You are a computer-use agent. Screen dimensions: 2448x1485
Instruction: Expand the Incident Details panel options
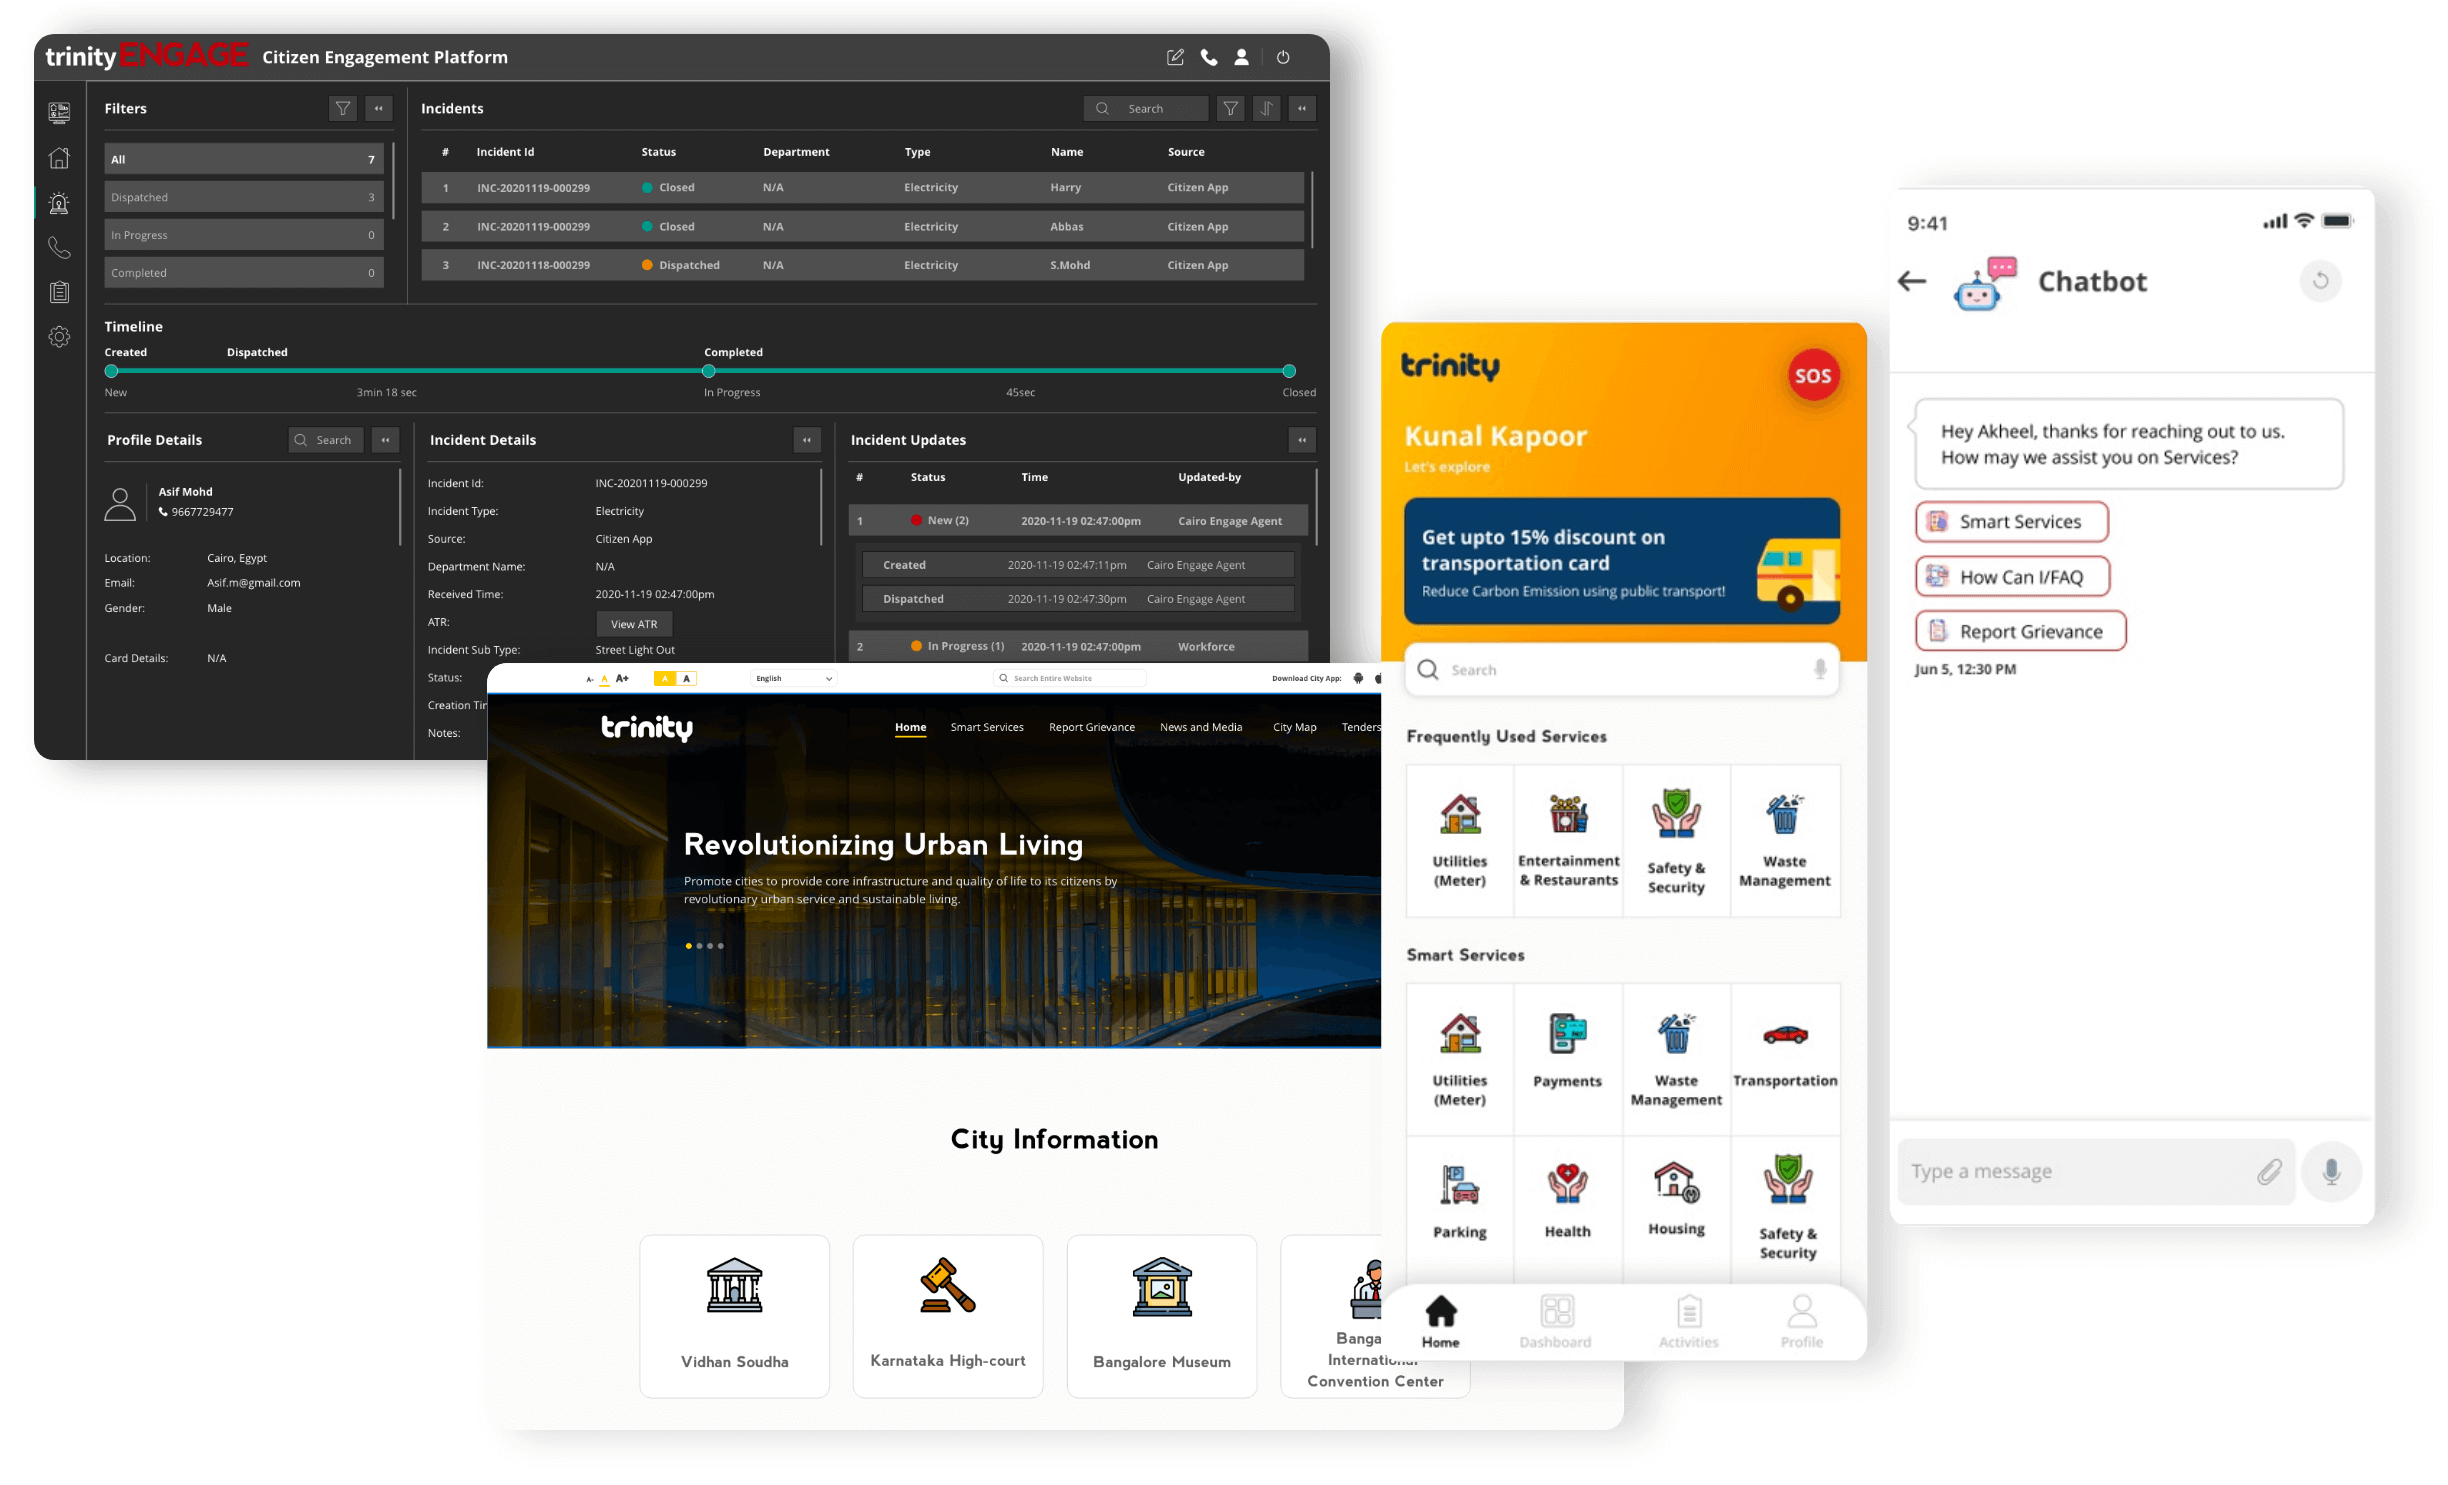pos(808,439)
